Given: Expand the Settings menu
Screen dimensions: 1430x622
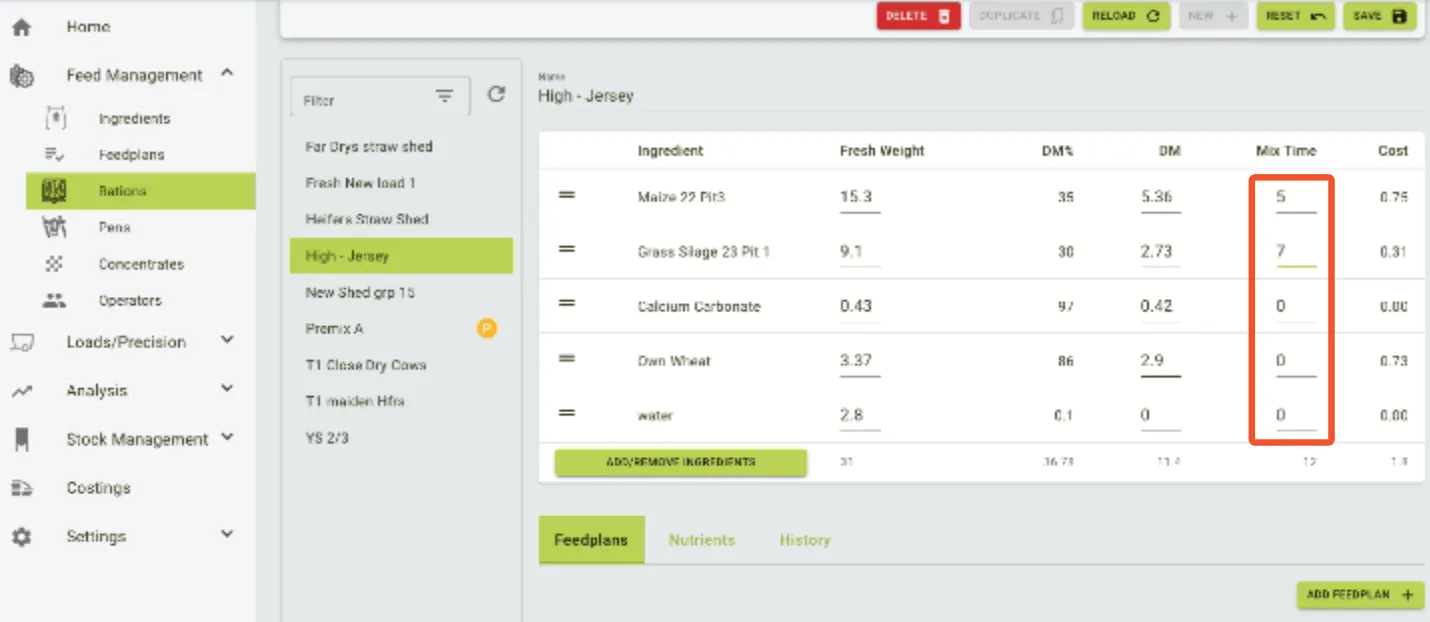Looking at the screenshot, I should pos(227,535).
